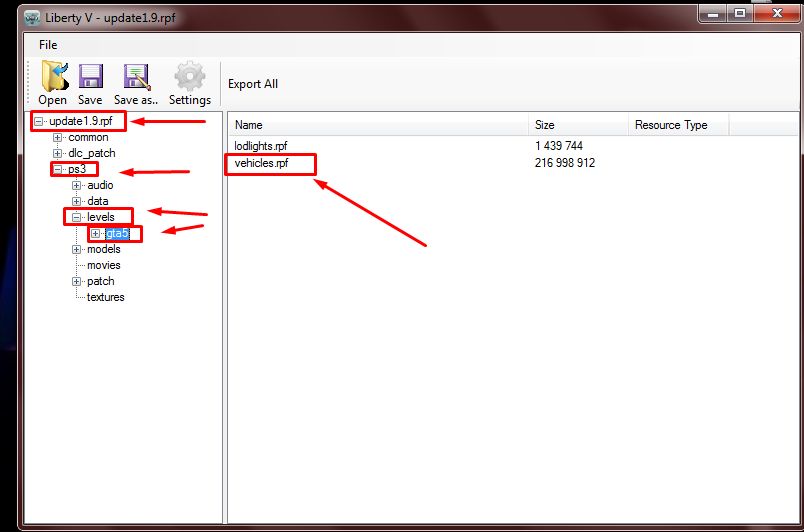This screenshot has width=804, height=532.
Task: Open the File menu
Action: pos(48,45)
